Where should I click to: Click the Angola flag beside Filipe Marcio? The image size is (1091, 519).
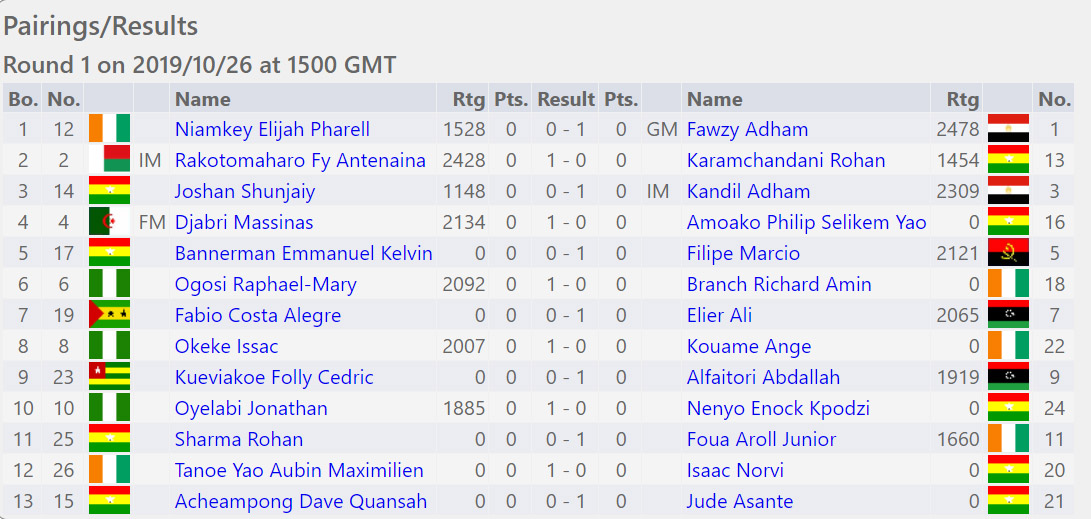click(x=1008, y=253)
